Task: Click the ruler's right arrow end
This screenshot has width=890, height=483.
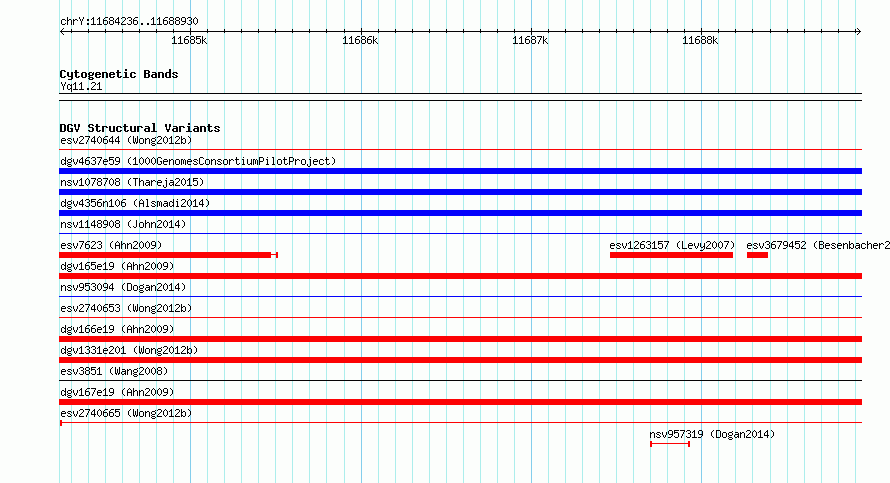Action: pyautogui.click(x=859, y=32)
